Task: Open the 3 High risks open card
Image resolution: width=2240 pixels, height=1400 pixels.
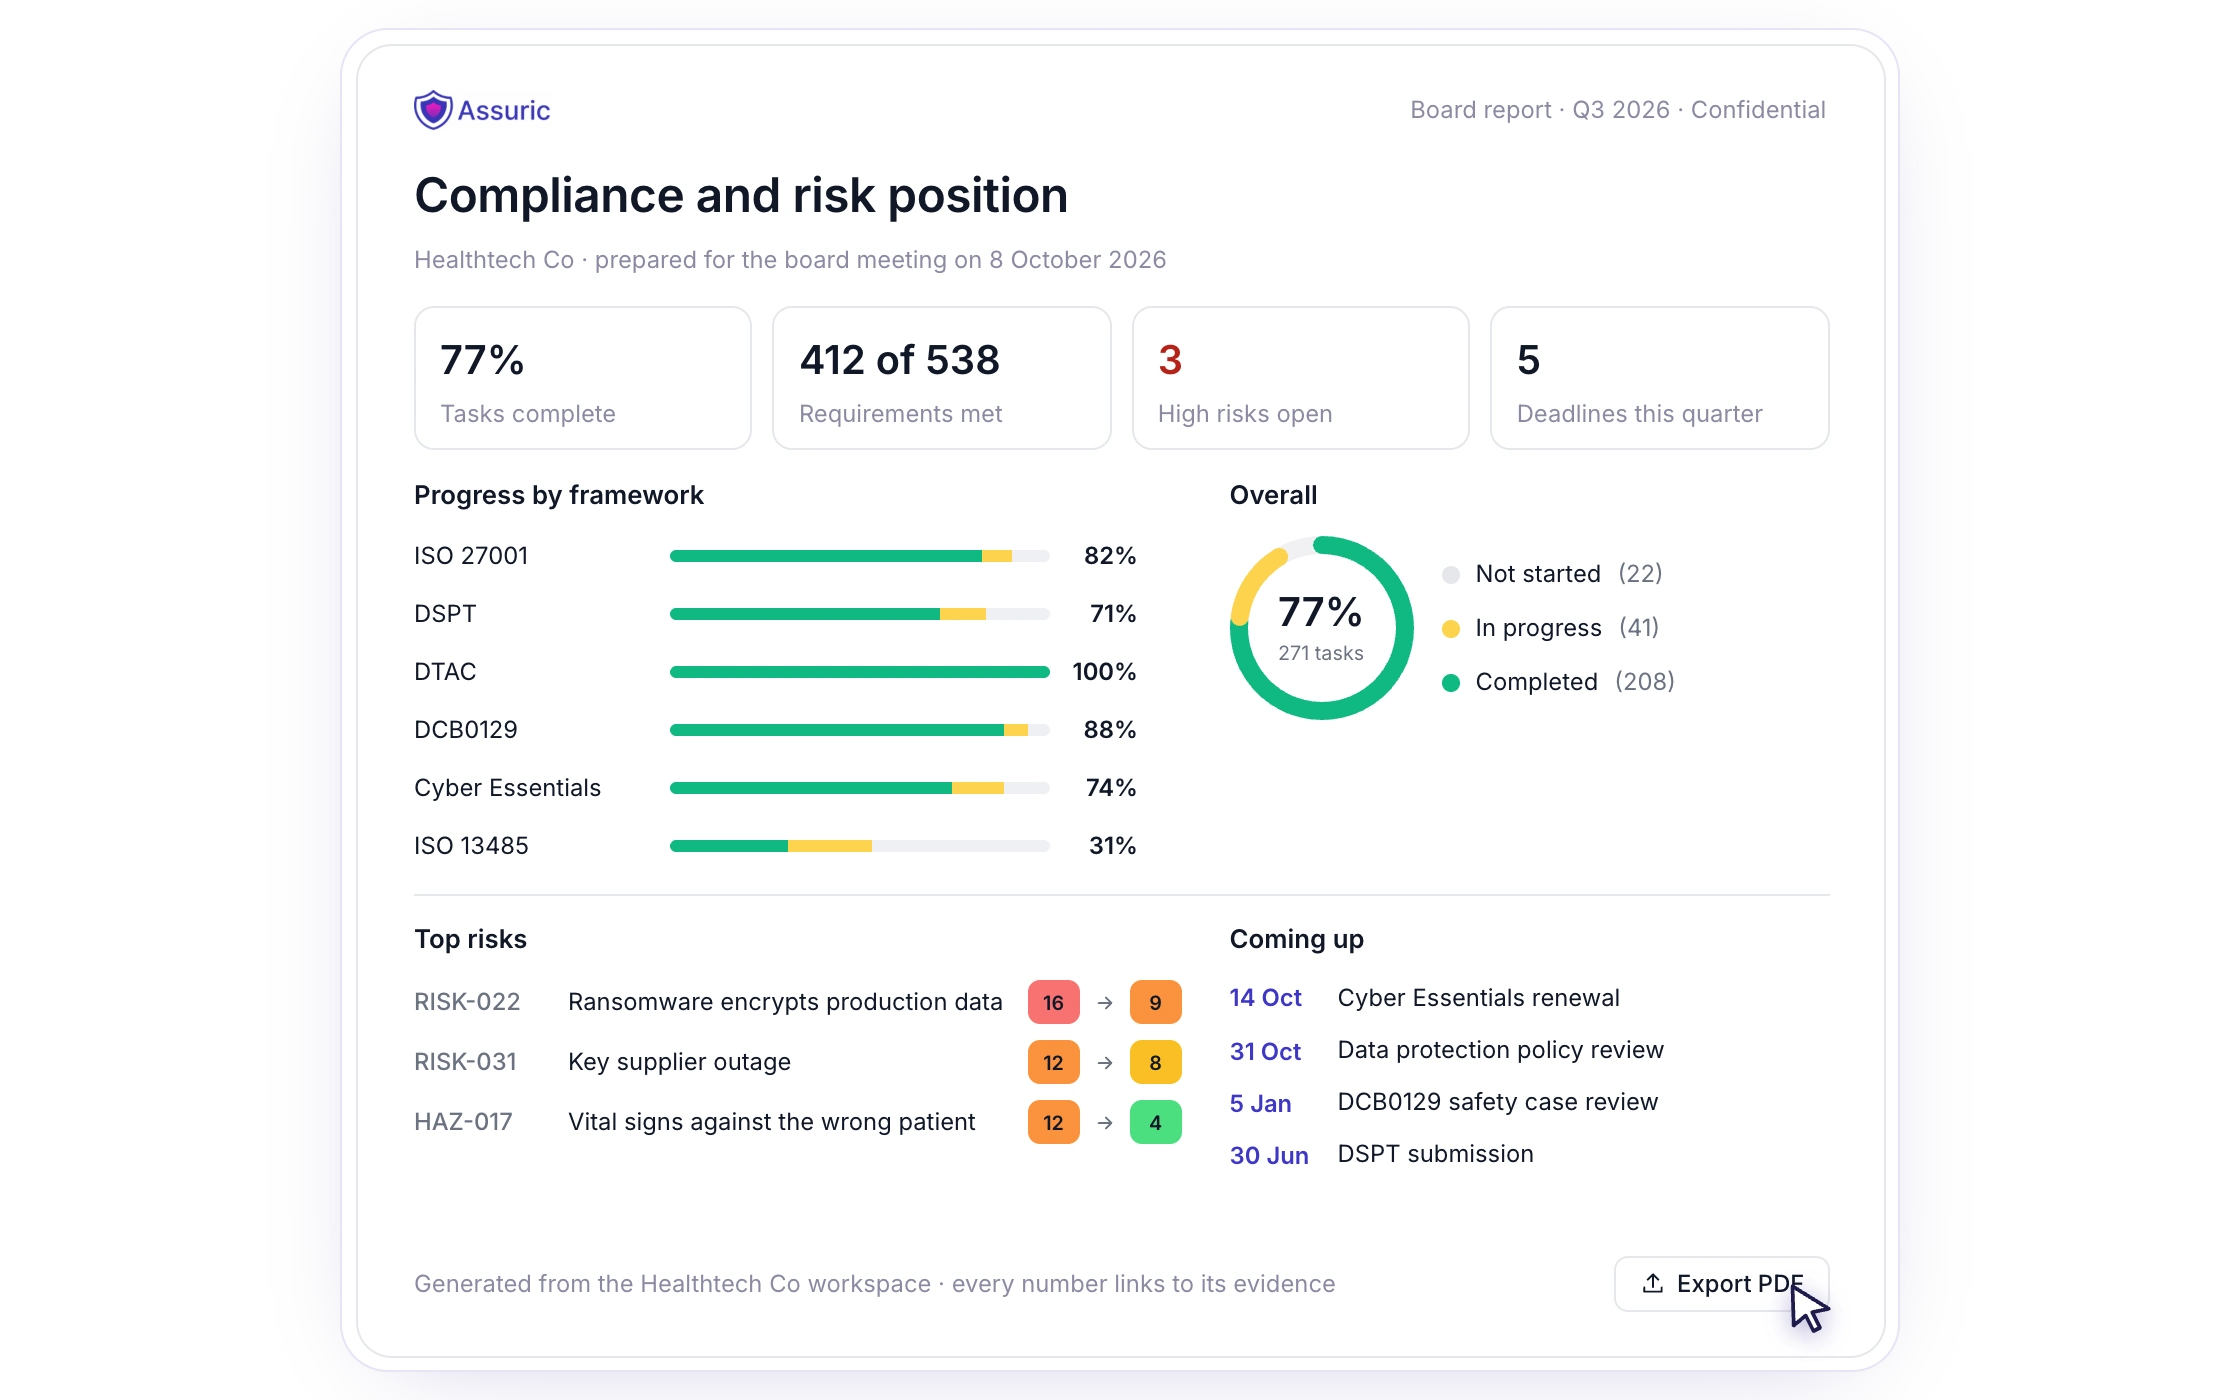Action: 1300,378
